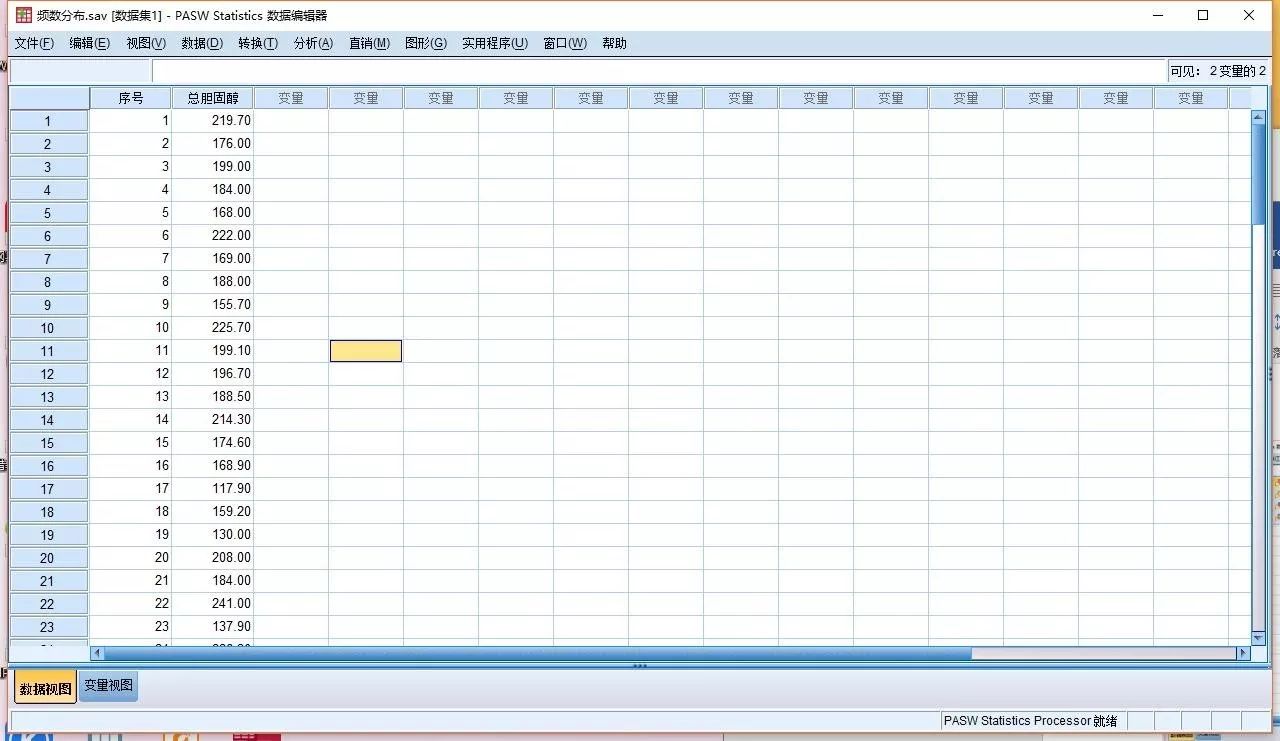Image resolution: width=1280 pixels, height=741 pixels.
Task: Select the cell with value 208.00
Action: tap(212, 557)
